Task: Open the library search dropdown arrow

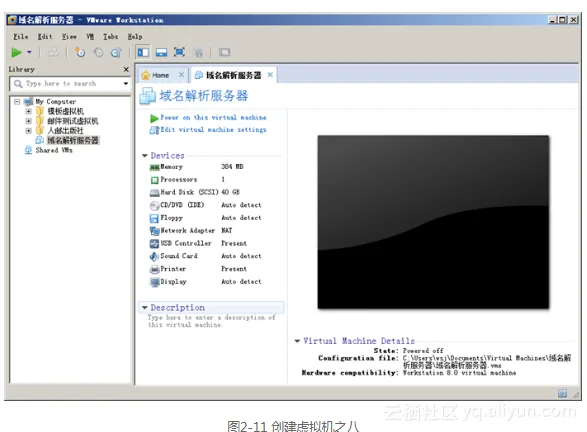Action: [126, 83]
